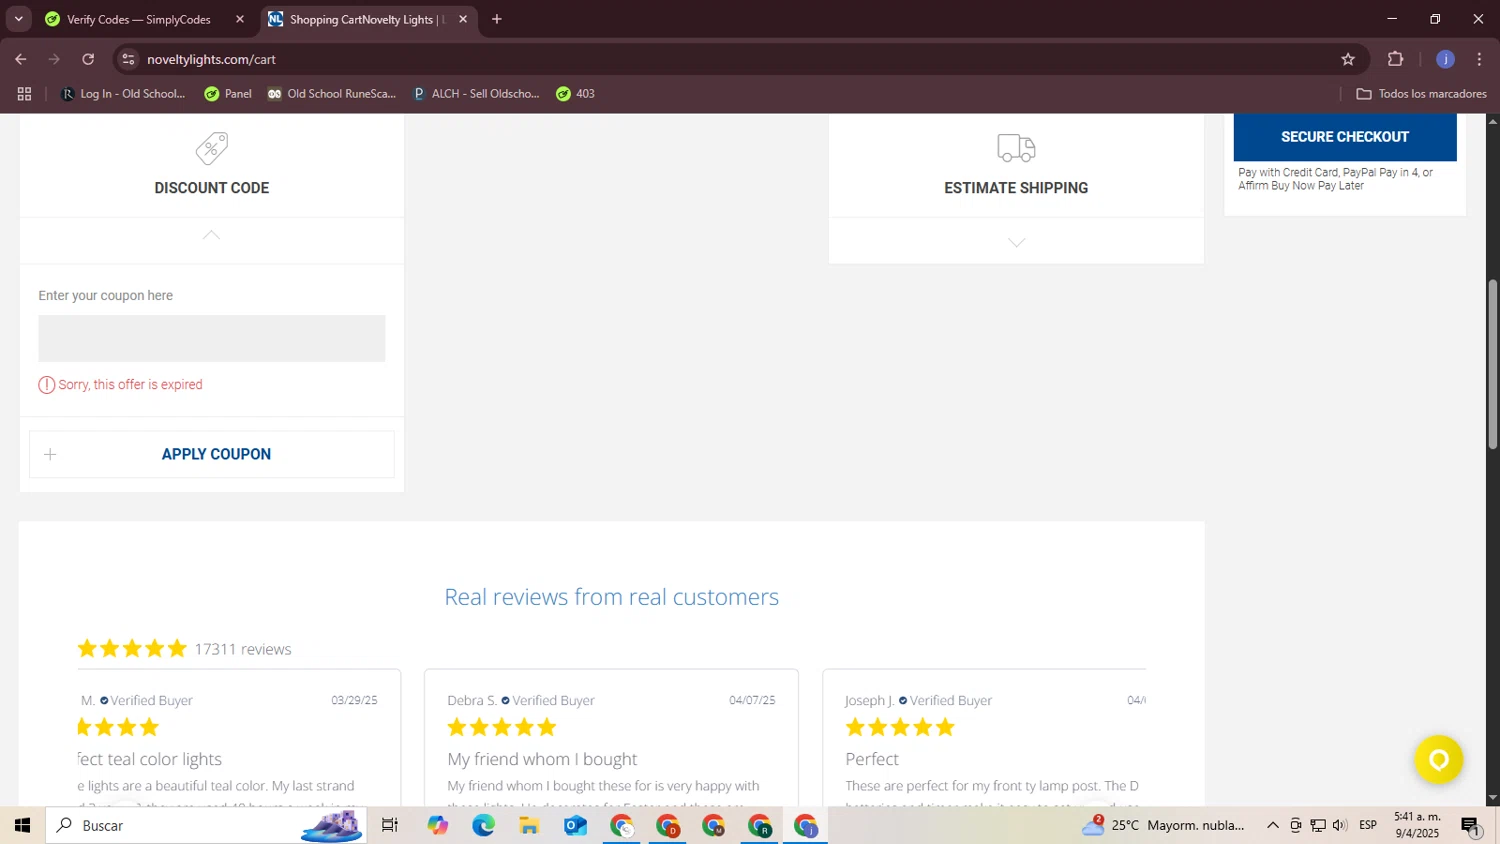
Task: Open the notification center icon
Action: 1471,826
